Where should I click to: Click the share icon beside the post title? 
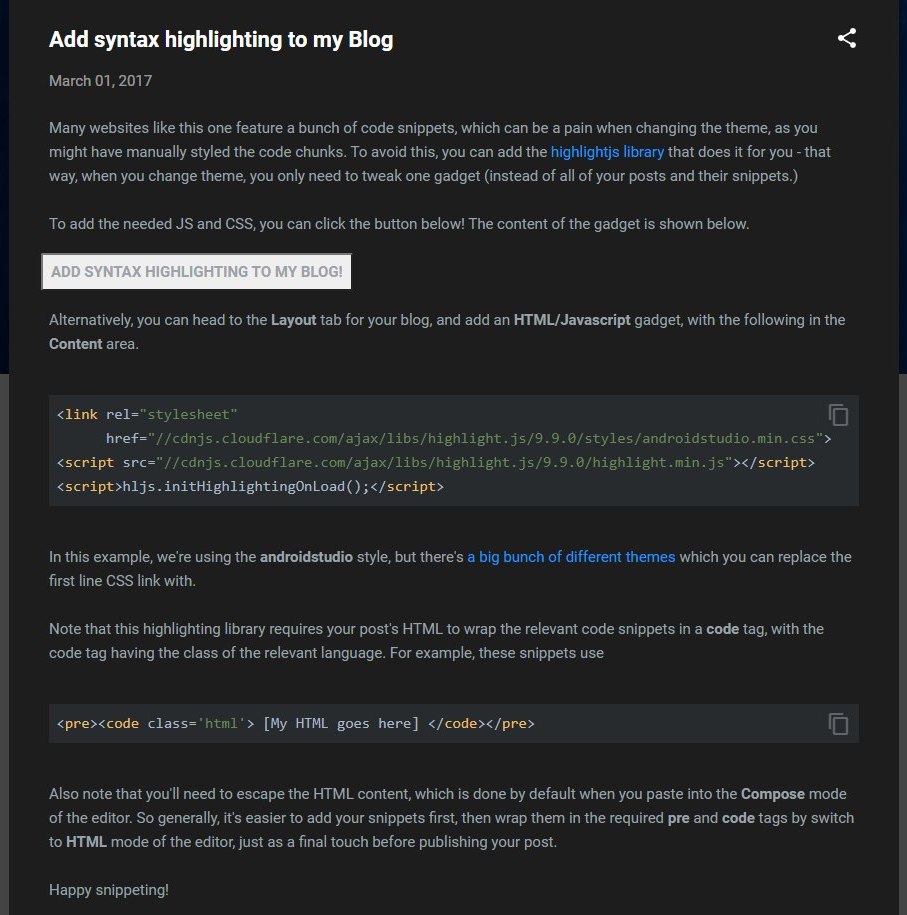point(847,39)
